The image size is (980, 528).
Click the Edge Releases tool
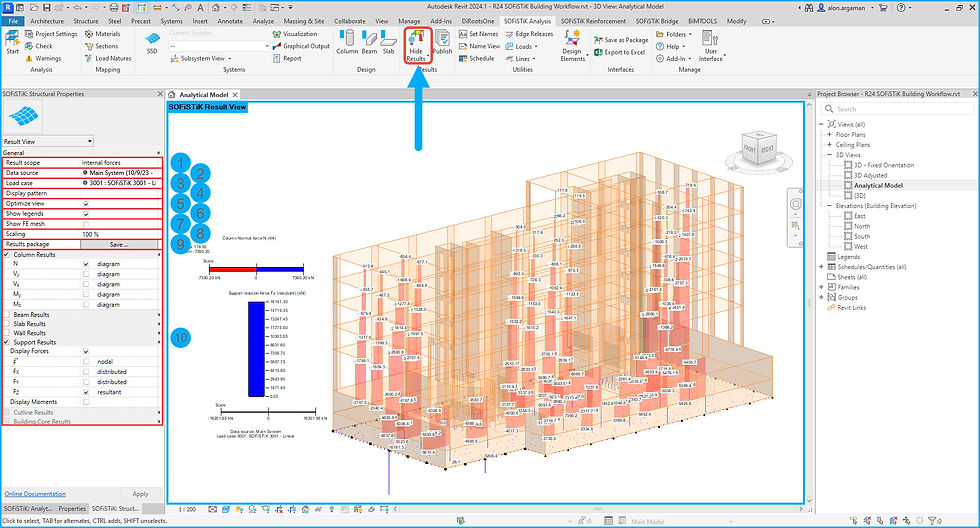pos(529,34)
